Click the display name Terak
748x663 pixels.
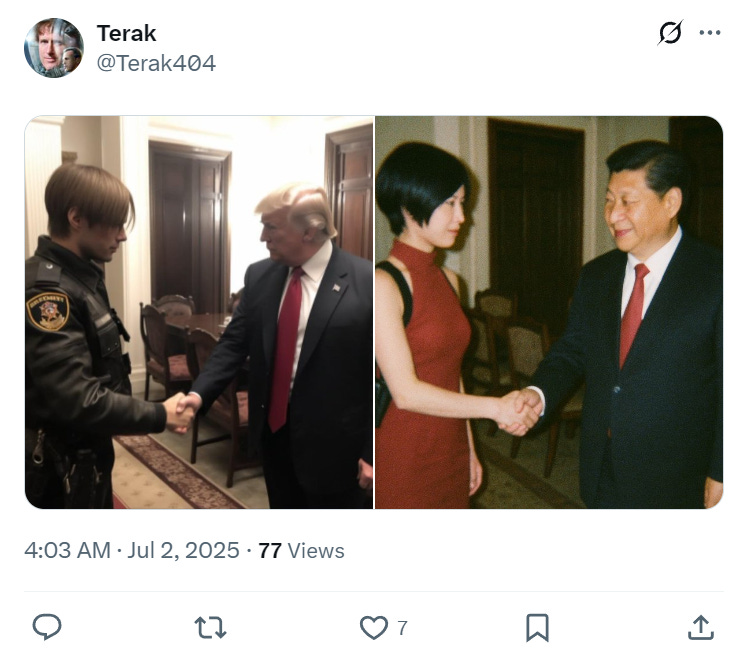pyautogui.click(x=126, y=33)
